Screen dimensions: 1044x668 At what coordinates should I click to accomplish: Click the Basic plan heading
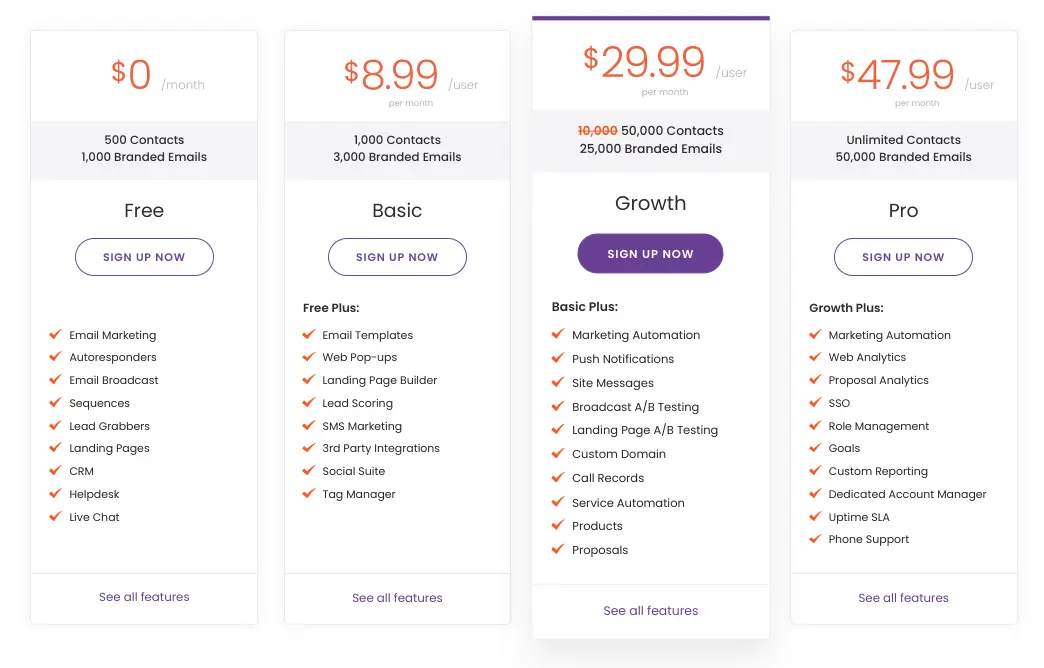(397, 210)
